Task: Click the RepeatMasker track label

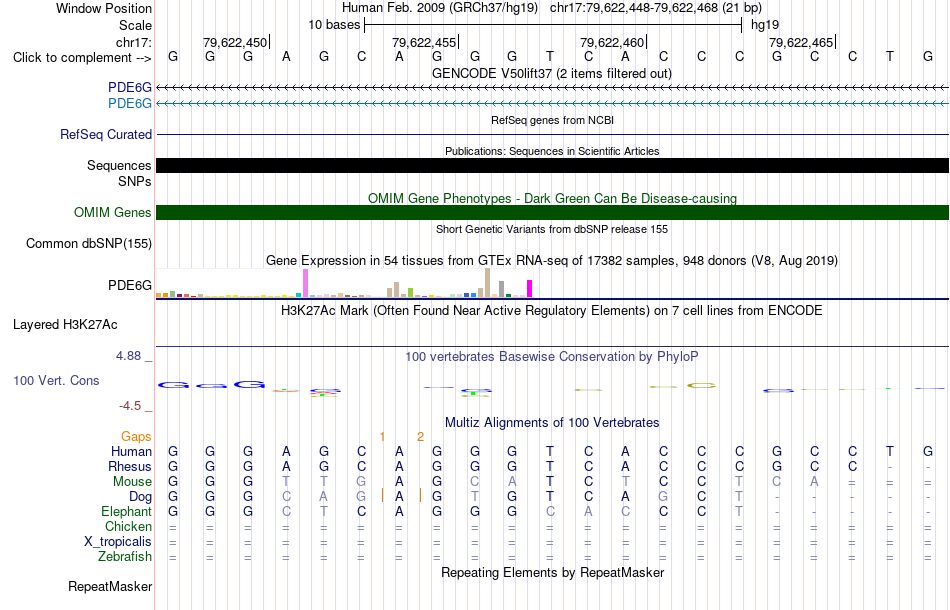Action: tap(110, 586)
